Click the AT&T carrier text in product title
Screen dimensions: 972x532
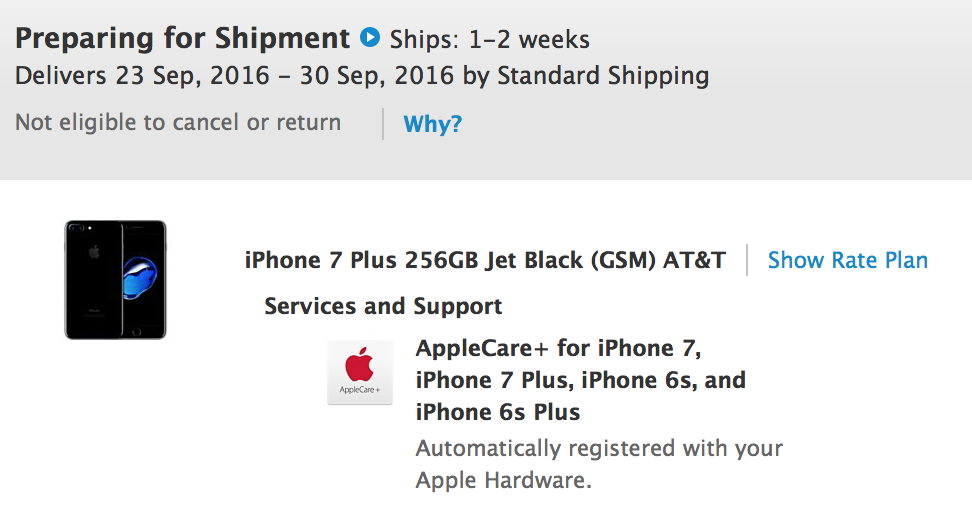(x=694, y=260)
